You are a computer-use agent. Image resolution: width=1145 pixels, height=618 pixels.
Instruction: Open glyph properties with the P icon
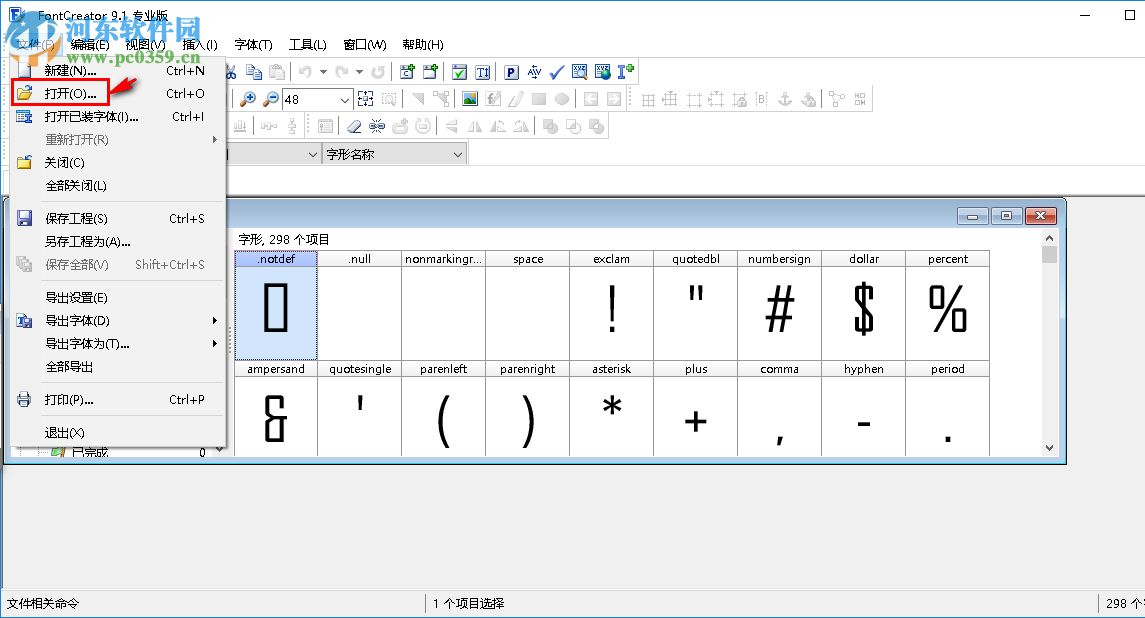[x=510, y=72]
